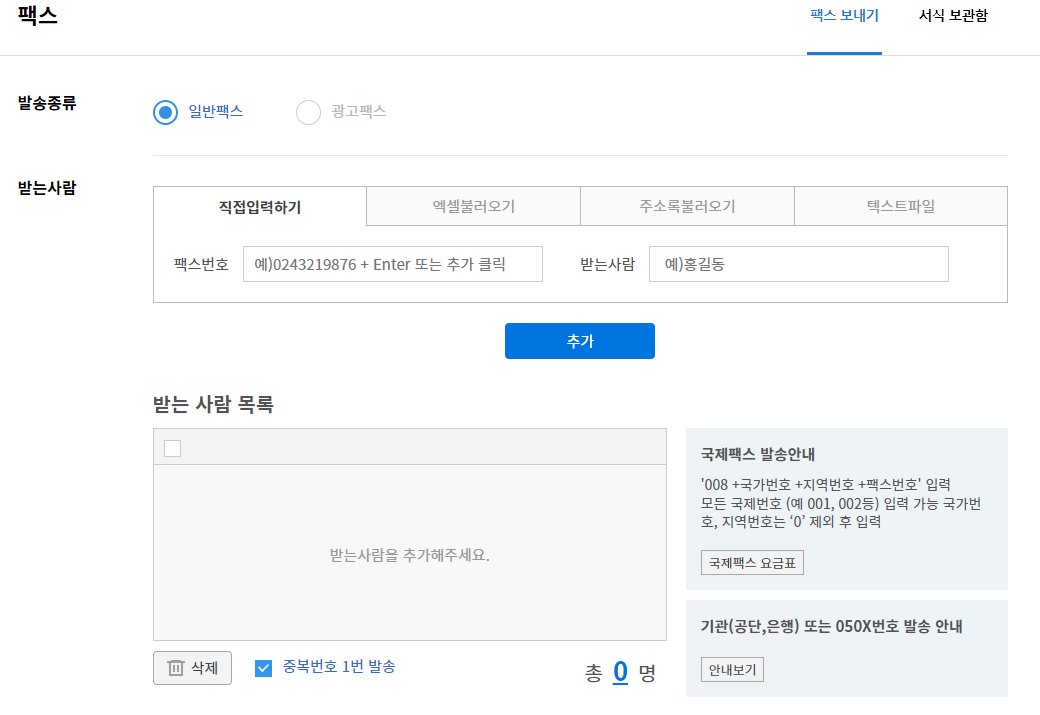This screenshot has width=1040, height=715.
Task: Open the 엑셀불러오기 tab
Action: point(472,205)
